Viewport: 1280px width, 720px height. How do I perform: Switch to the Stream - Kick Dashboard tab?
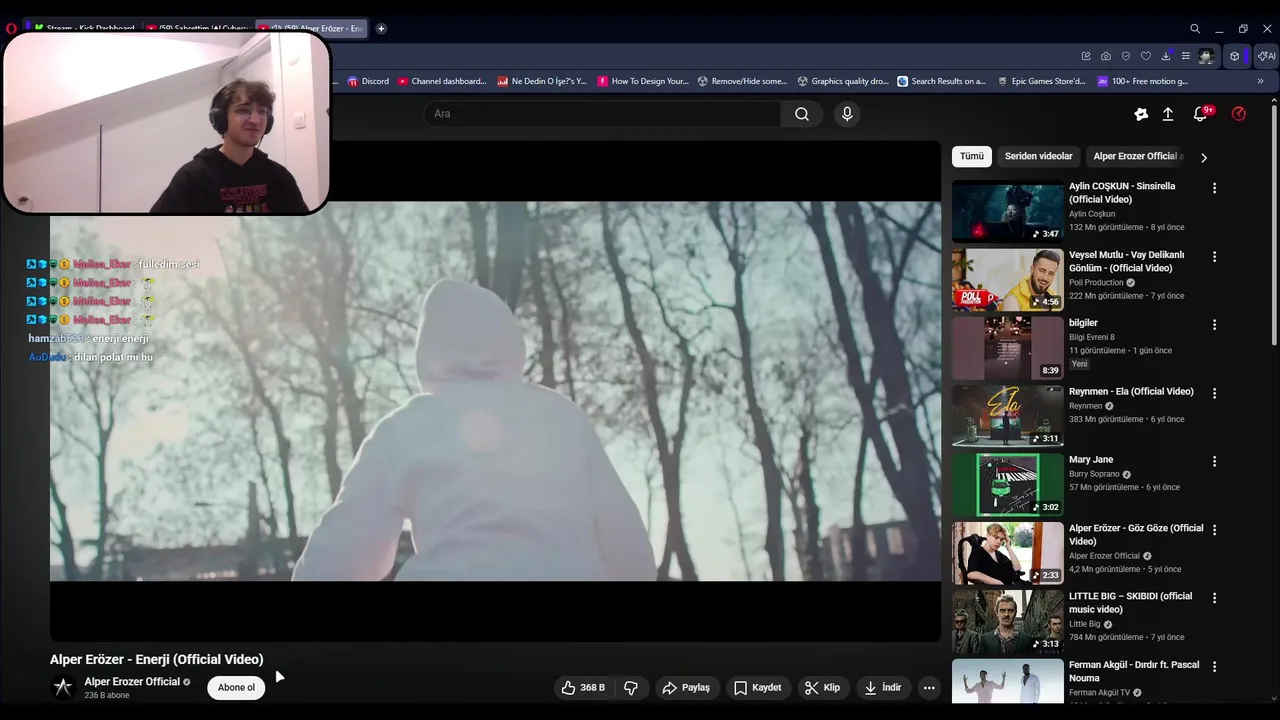coord(84,29)
